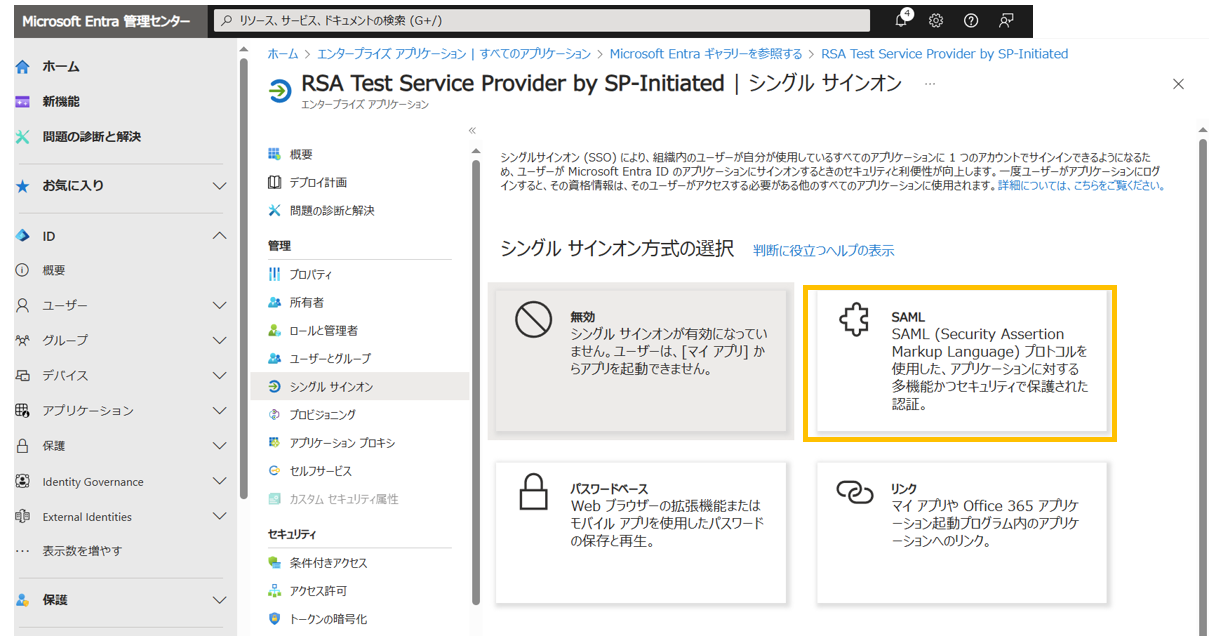
Task: Click the デバイス icon in sidebar
Action: [x=23, y=376]
